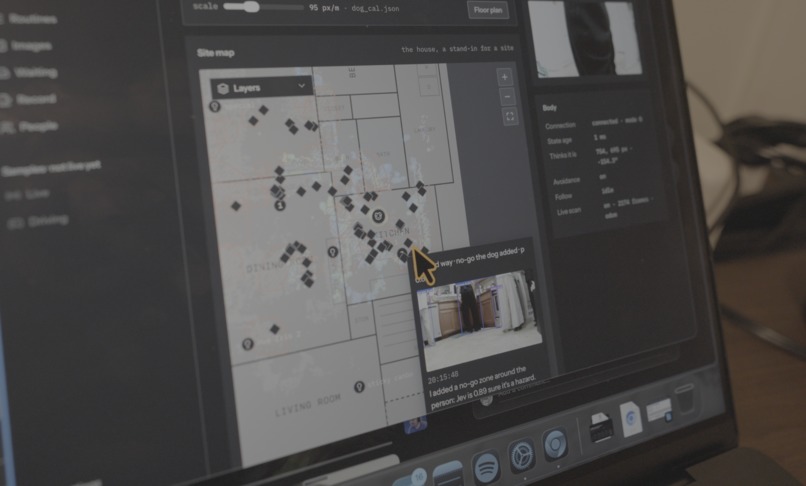
Task: Click the 'Live scan' row in Body panel
Action: (x=604, y=208)
